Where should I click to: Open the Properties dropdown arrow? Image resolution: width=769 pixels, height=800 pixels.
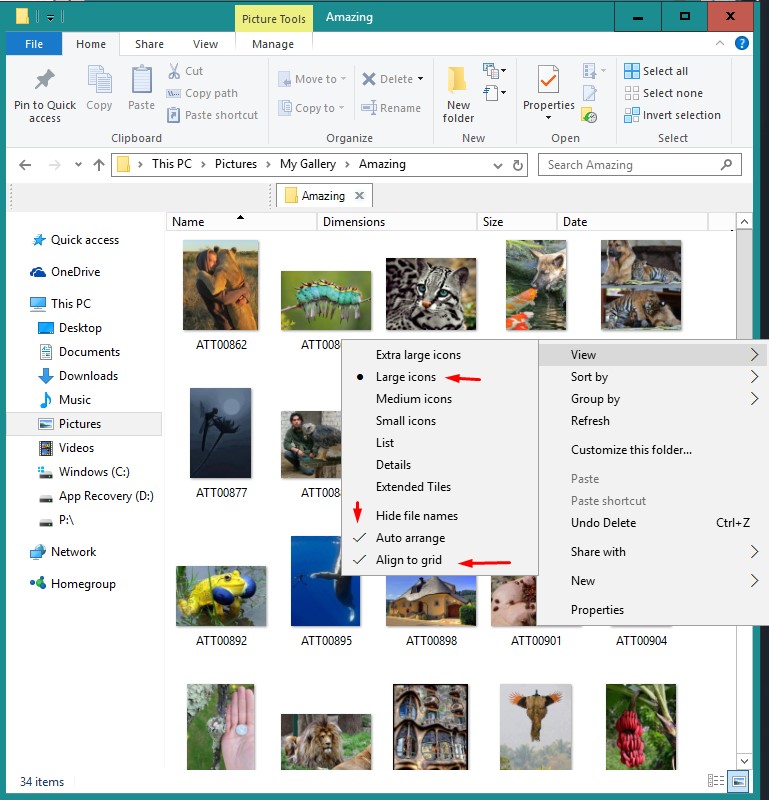pyautogui.click(x=549, y=117)
